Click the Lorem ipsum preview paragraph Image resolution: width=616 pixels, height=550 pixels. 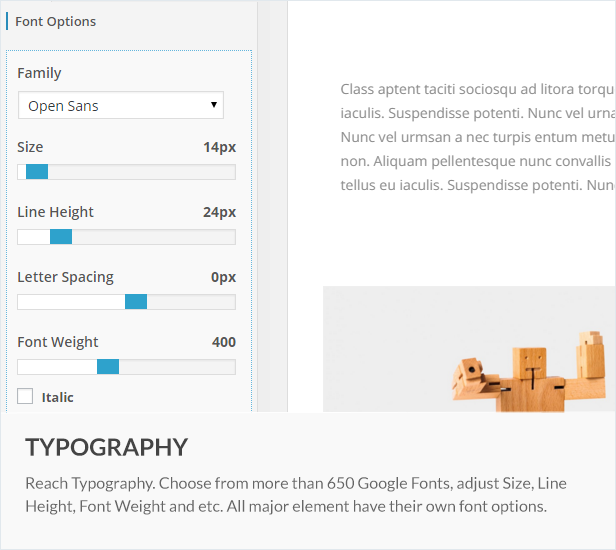[477, 137]
